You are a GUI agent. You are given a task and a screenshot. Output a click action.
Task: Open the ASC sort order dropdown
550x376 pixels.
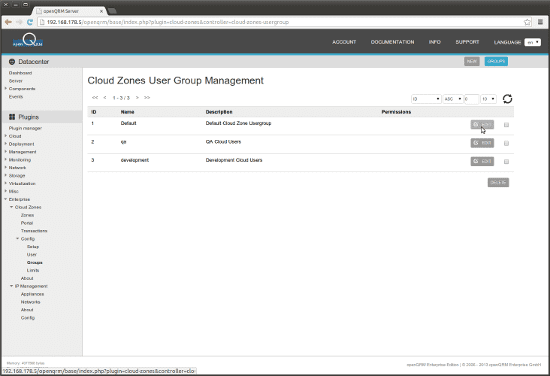pos(453,99)
